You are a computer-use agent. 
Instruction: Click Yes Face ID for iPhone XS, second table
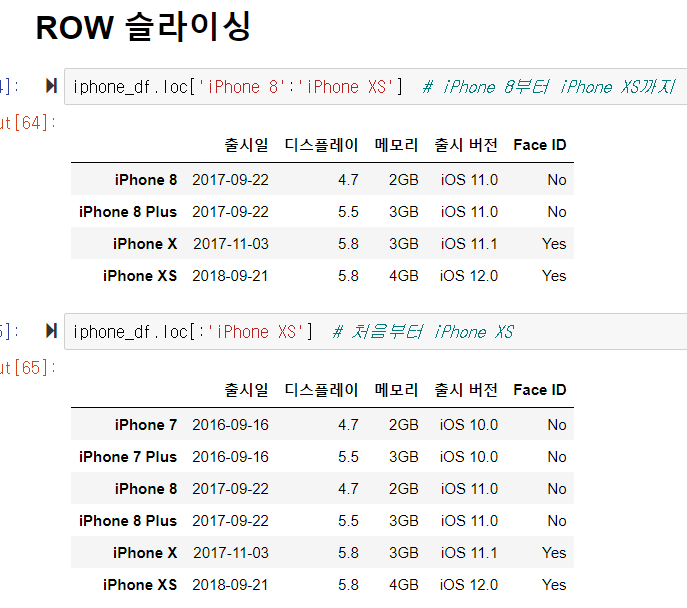(554, 584)
